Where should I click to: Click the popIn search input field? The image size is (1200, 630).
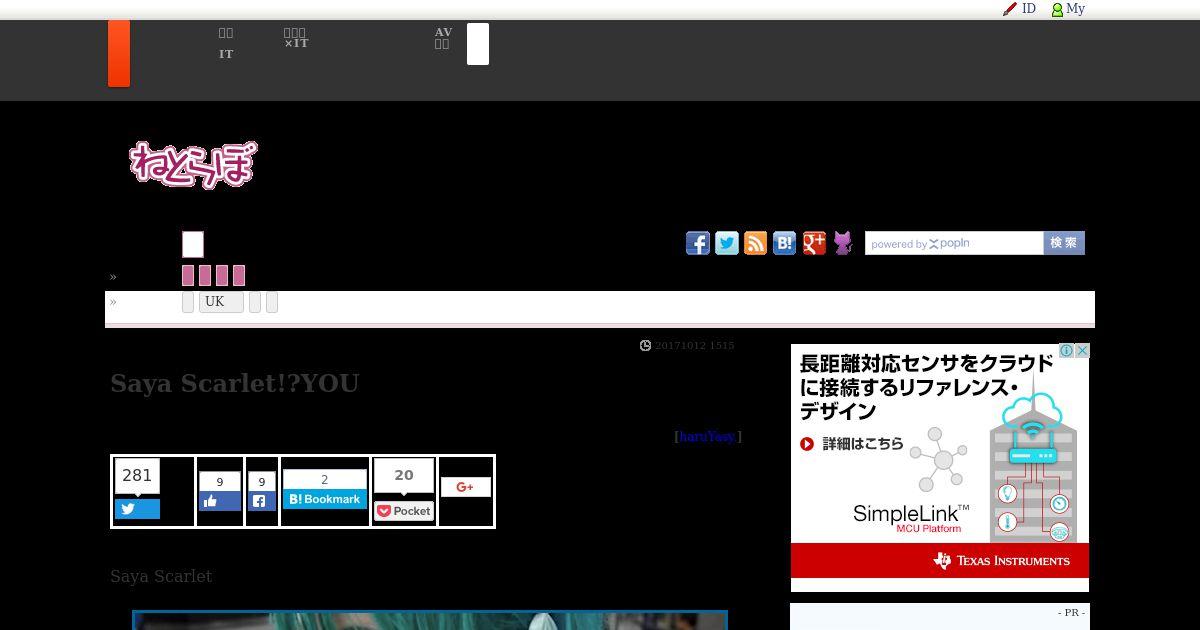pyautogui.click(x=954, y=243)
